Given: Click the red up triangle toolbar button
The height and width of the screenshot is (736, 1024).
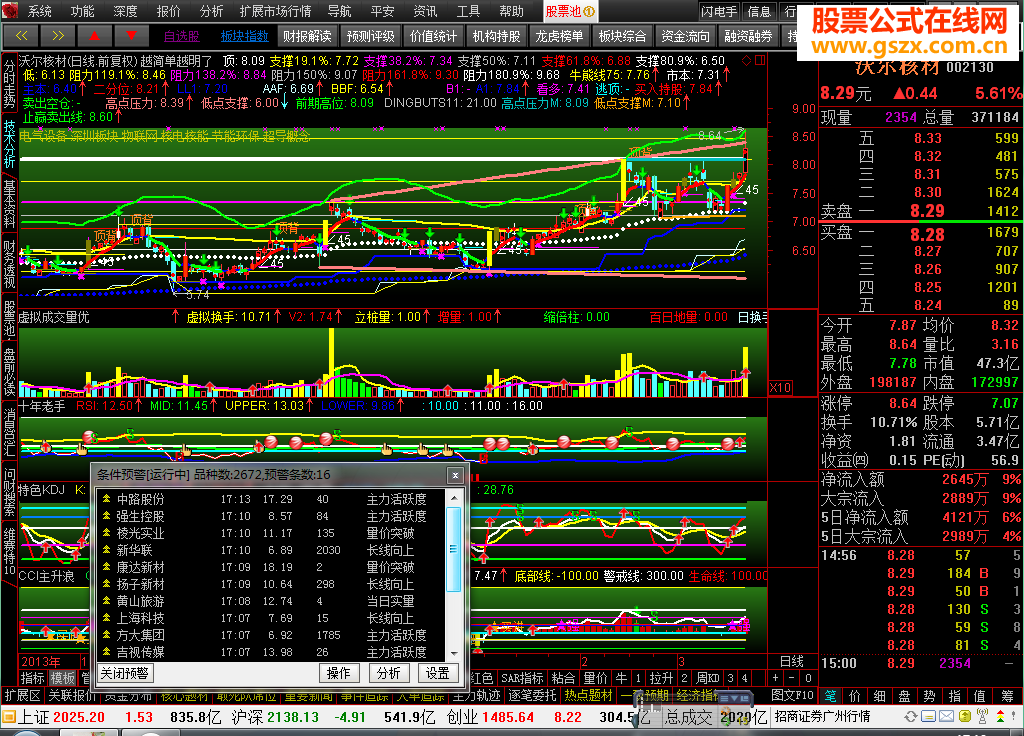Looking at the screenshot, I should click(95, 36).
